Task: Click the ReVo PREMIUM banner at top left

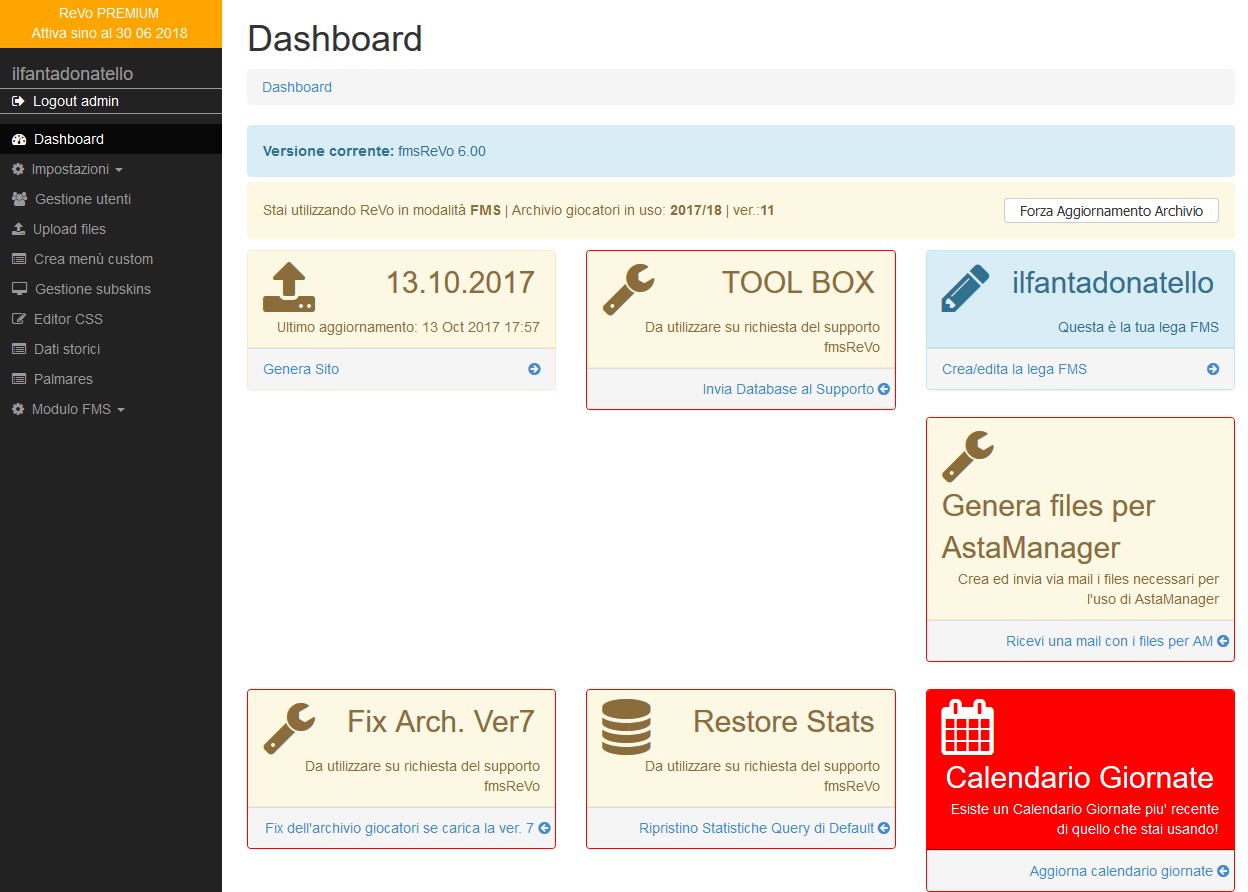Action: click(x=110, y=23)
